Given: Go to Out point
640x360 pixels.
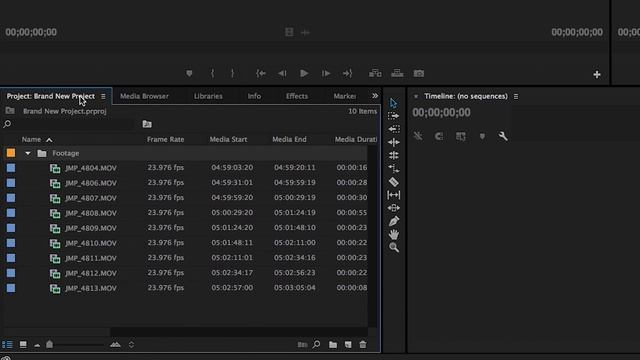Looking at the screenshot, I should pyautogui.click(x=347, y=73).
